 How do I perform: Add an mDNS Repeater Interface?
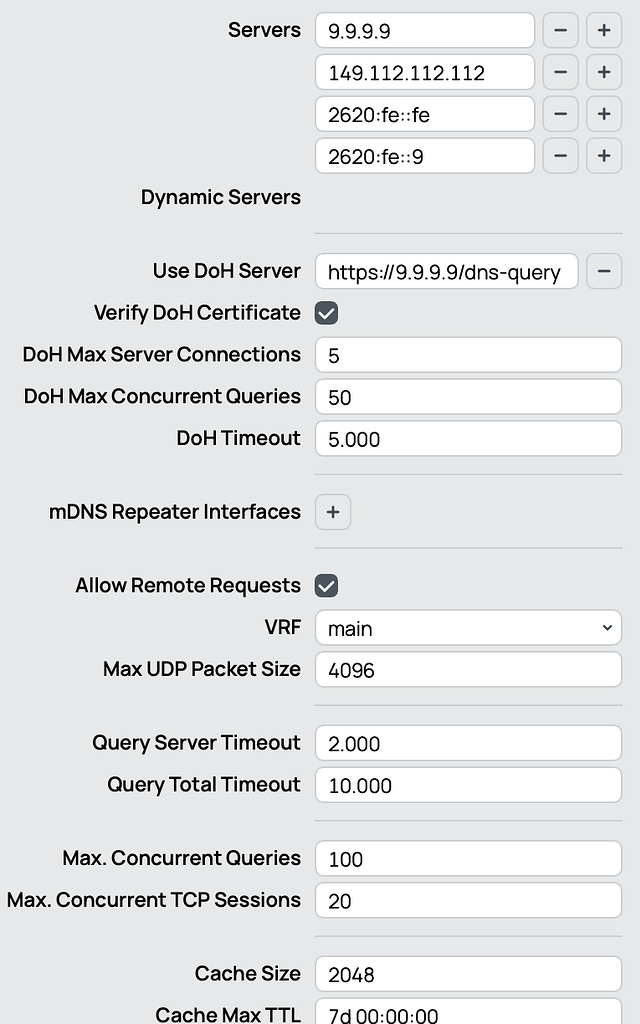click(x=332, y=512)
